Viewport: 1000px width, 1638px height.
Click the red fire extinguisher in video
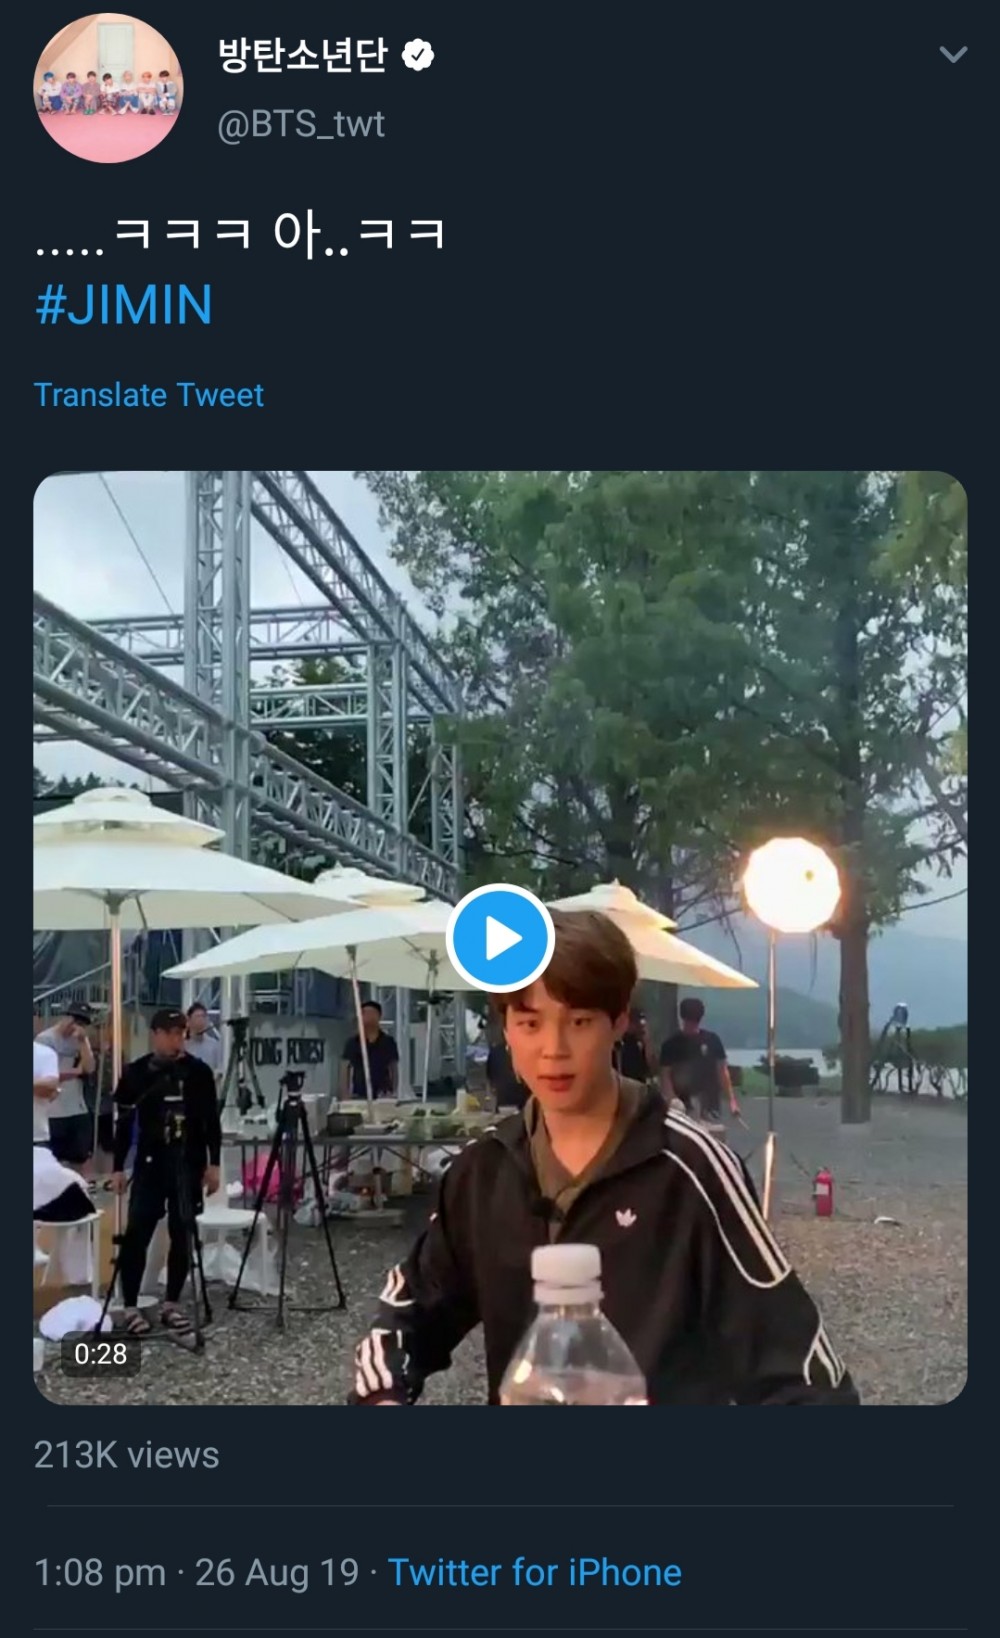coord(822,1192)
